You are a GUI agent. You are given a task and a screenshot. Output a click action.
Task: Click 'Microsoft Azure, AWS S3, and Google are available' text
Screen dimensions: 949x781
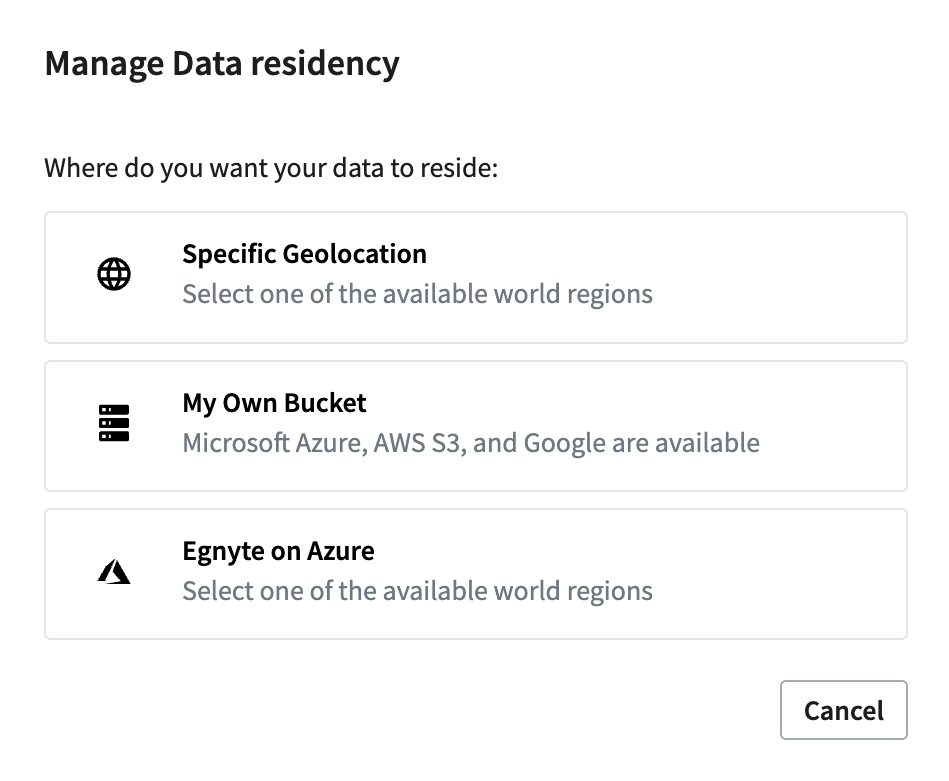point(471,443)
